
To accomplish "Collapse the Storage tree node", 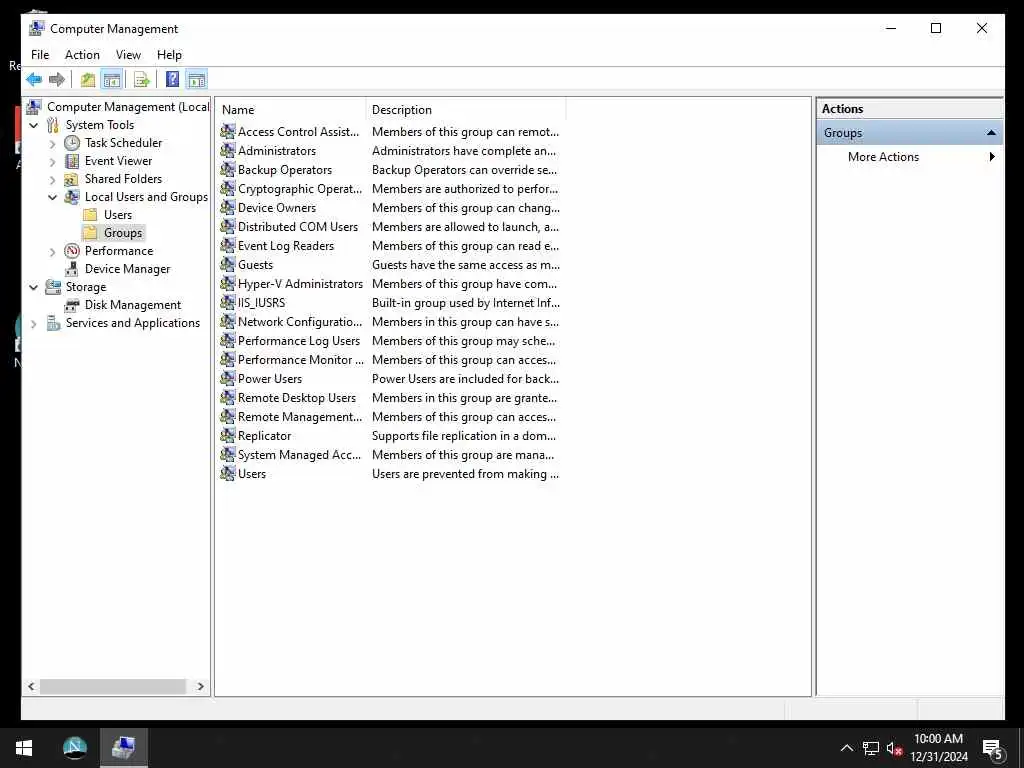I will click(x=34, y=287).
